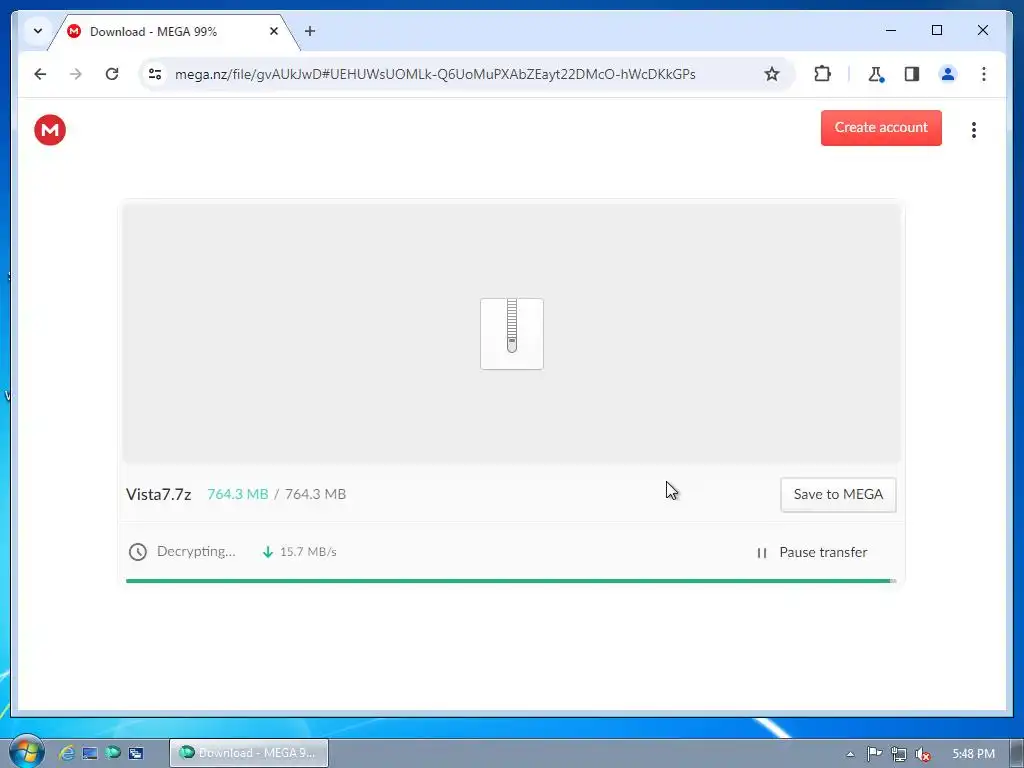1024x768 pixels.
Task: Click the MEGA logo icon
Action: pos(50,129)
